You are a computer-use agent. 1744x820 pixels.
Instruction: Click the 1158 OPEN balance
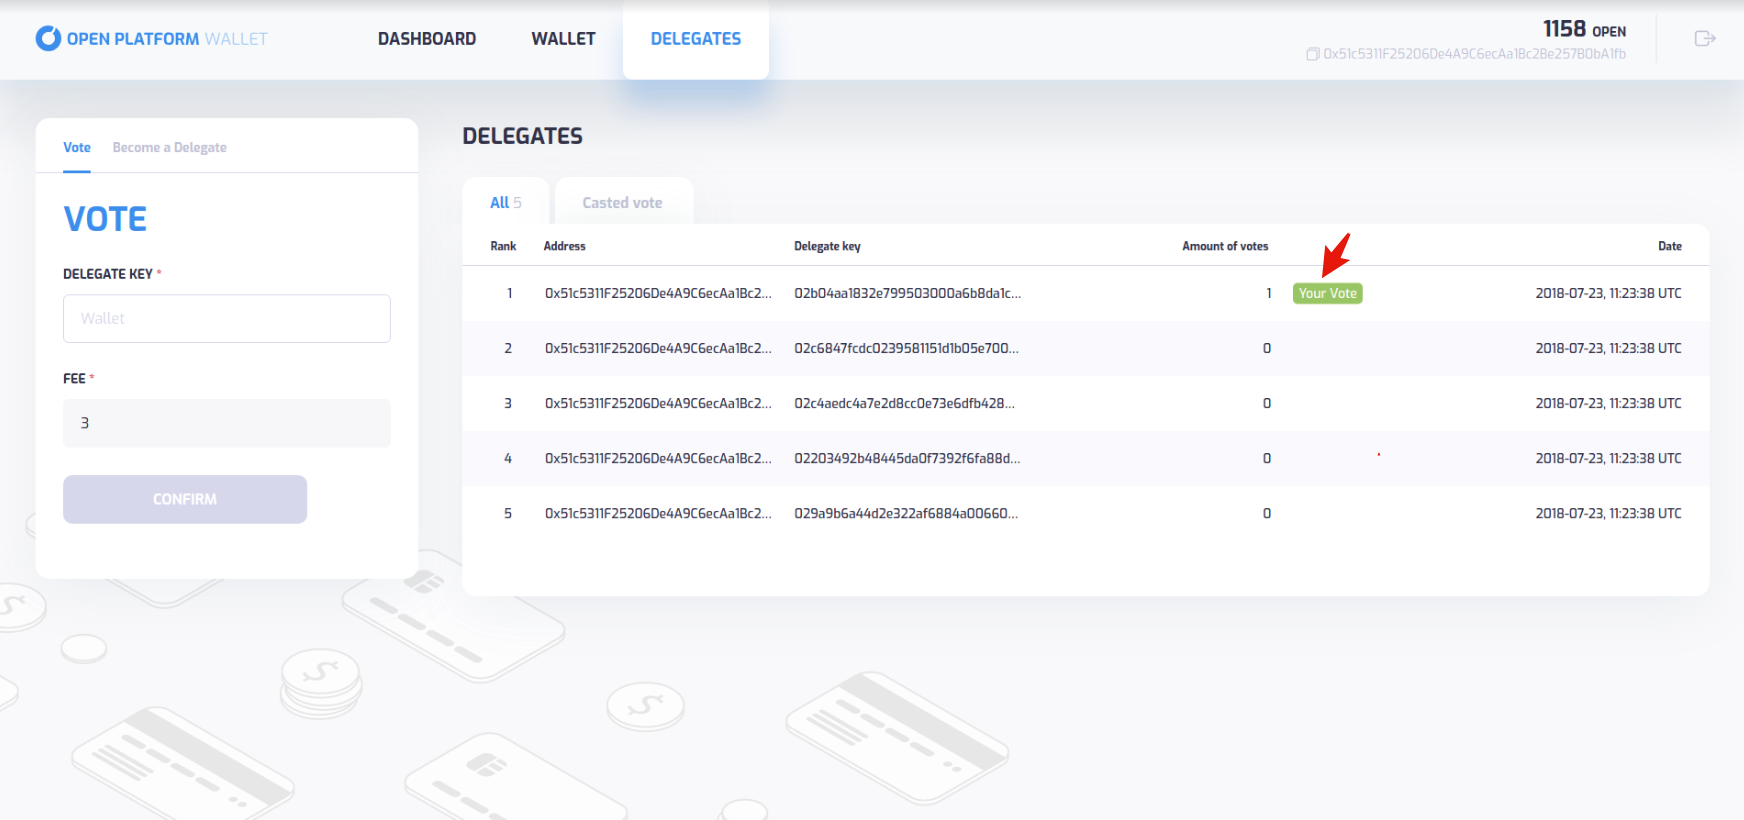tap(1584, 29)
